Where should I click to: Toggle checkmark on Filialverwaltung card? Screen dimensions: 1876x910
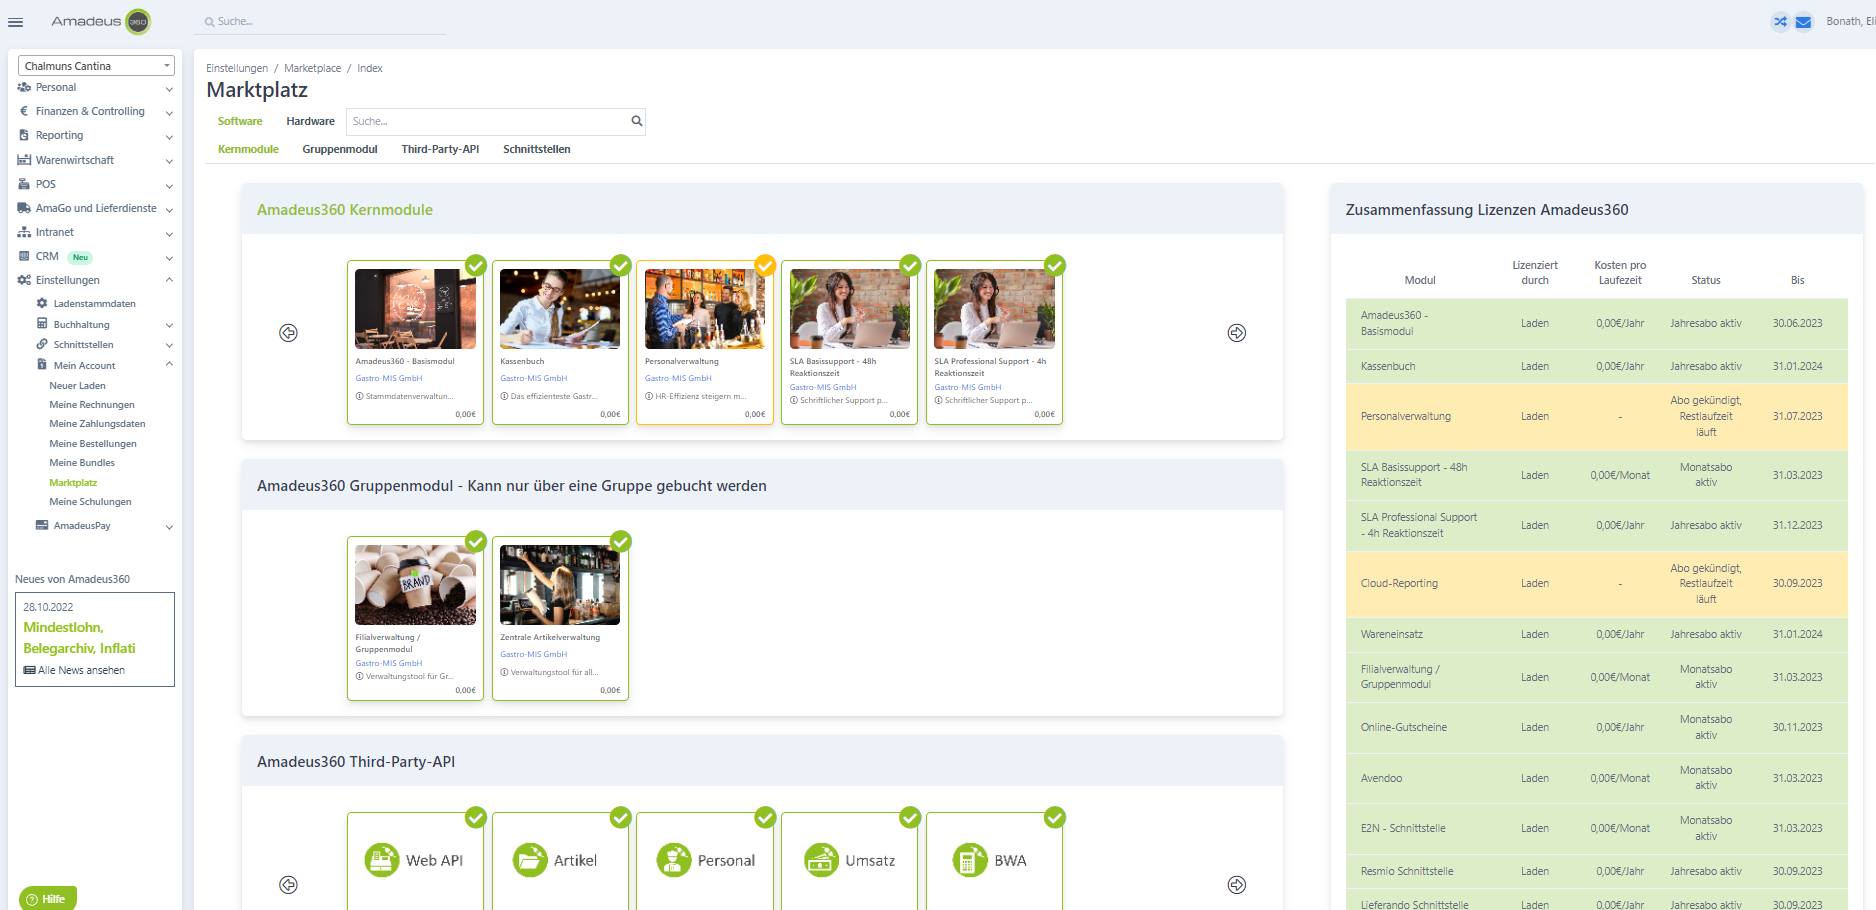tap(476, 541)
